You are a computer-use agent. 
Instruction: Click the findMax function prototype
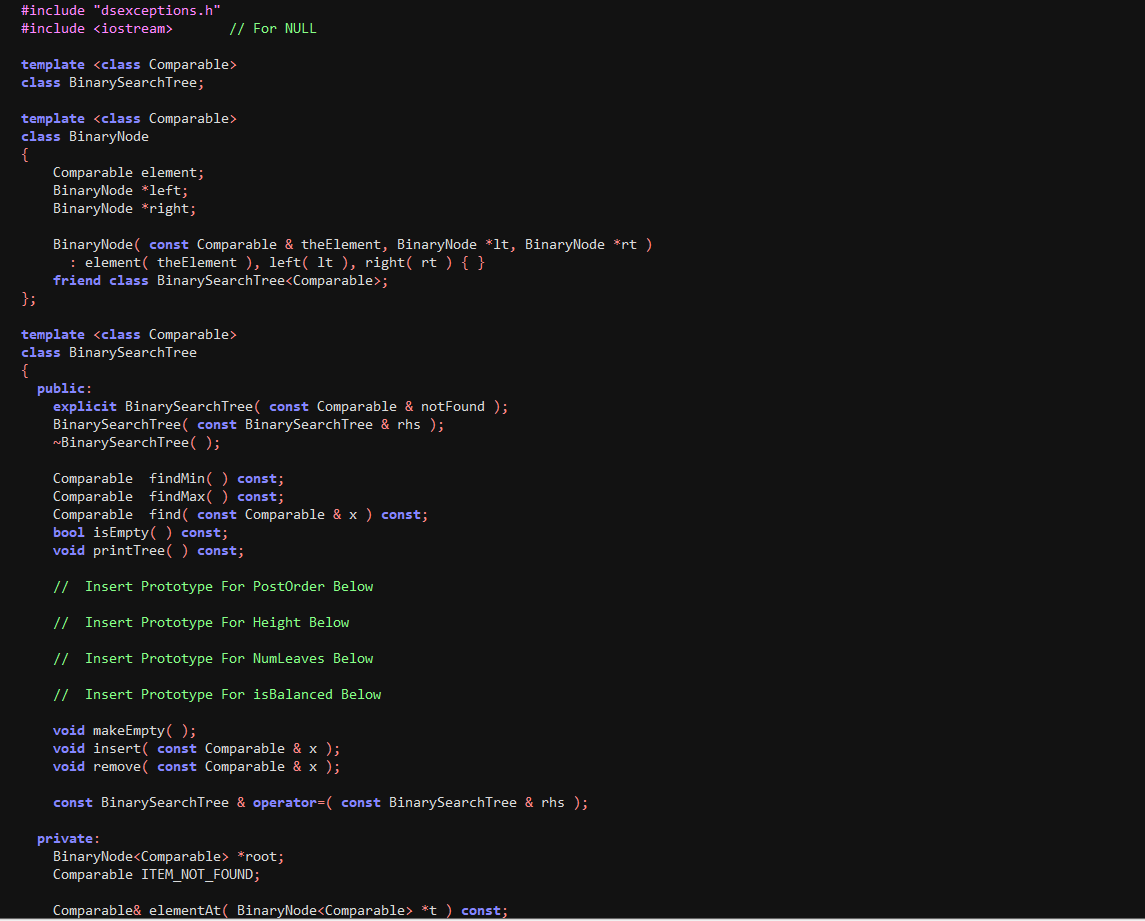pos(166,496)
